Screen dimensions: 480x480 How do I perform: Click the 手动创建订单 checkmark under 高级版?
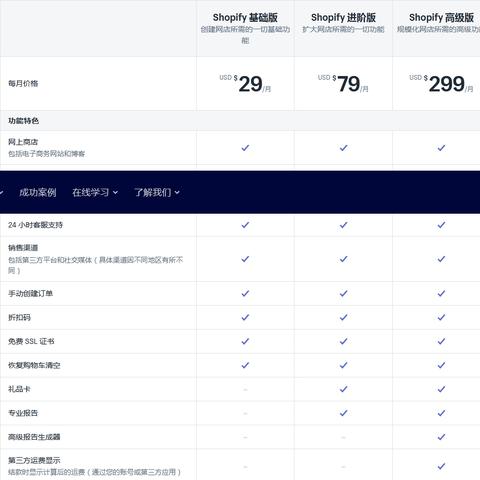441,293
